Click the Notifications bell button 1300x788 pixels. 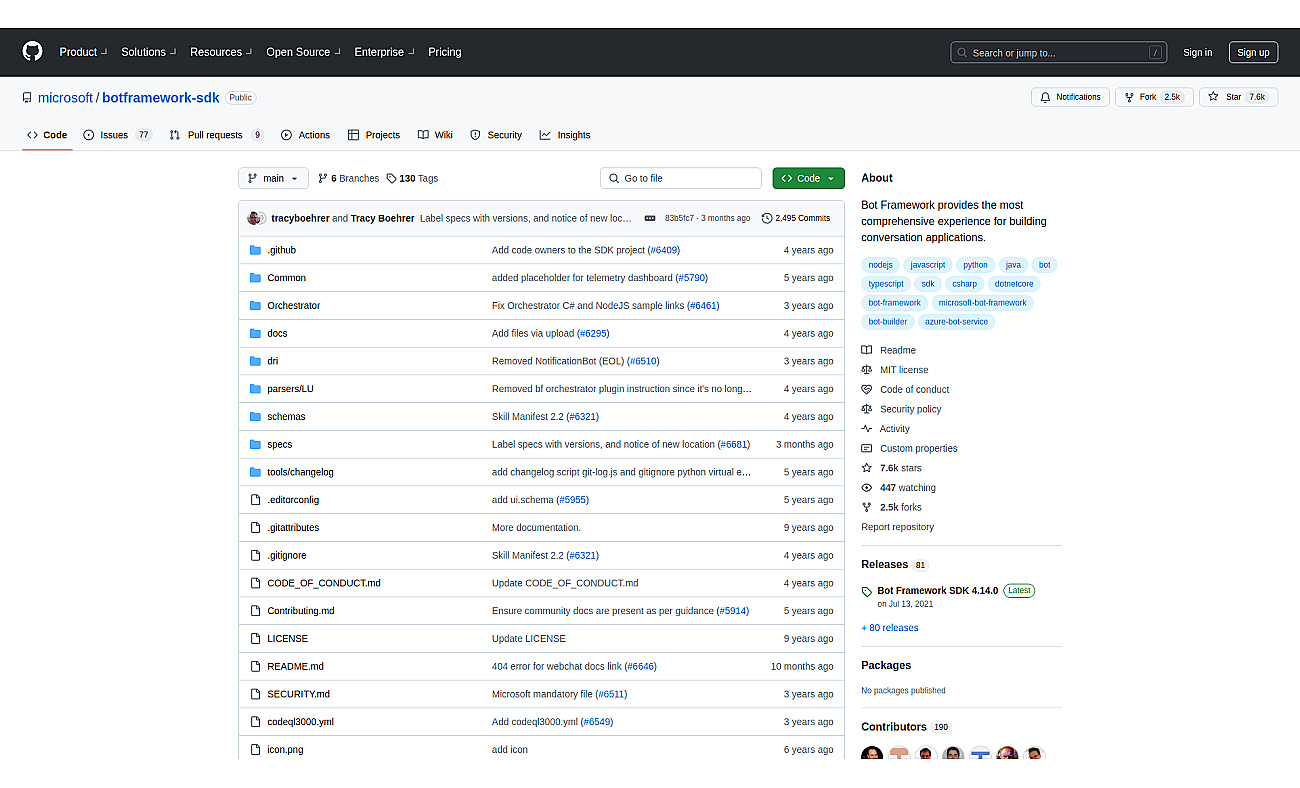pos(1070,97)
